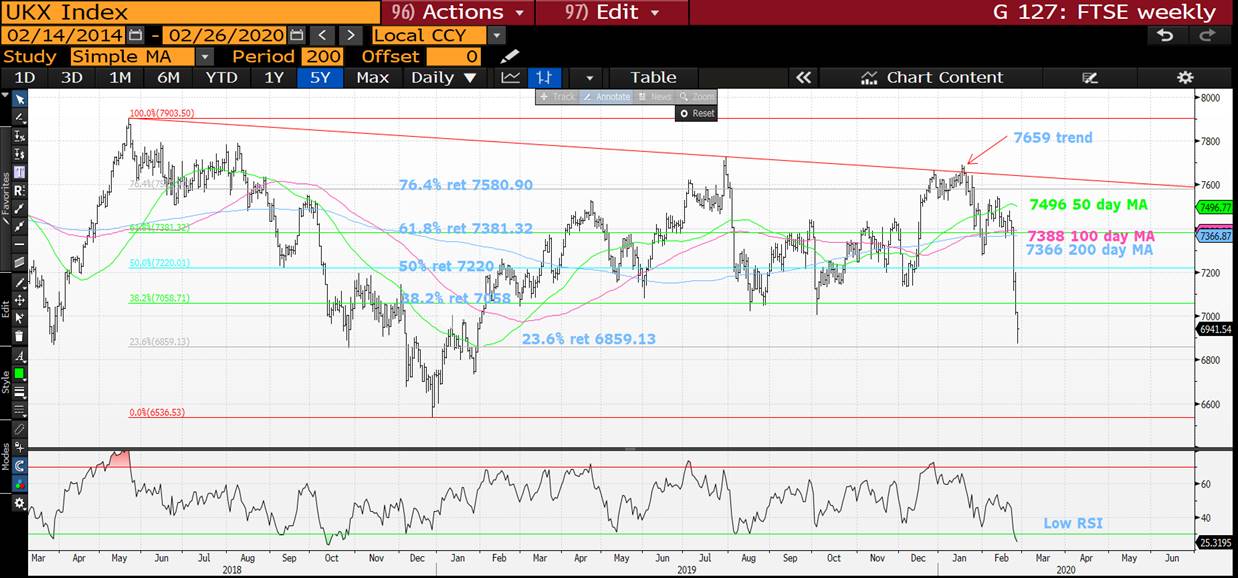Screen dimensions: 1238x578
Task: Click the study edit pencil icon
Action: [x=510, y=56]
